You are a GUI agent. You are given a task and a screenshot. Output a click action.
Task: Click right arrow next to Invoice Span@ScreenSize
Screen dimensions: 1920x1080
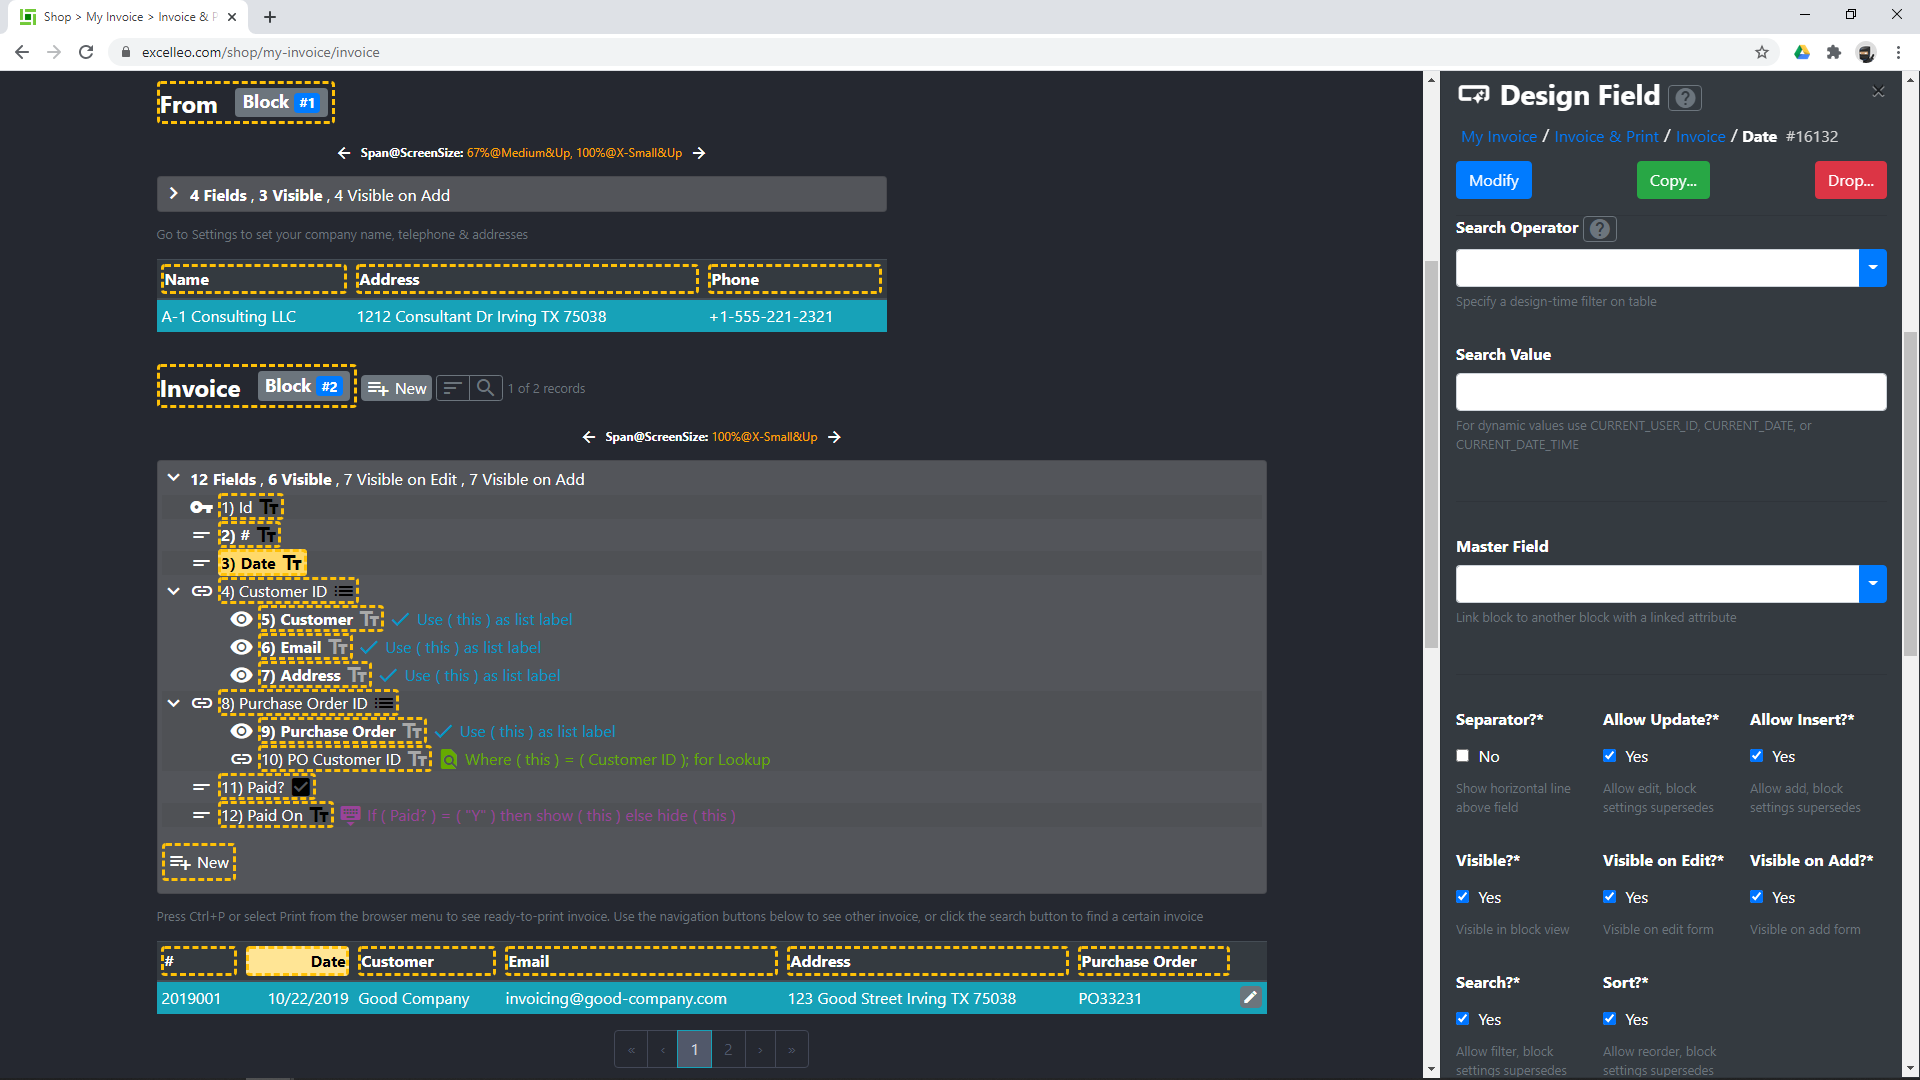(835, 437)
